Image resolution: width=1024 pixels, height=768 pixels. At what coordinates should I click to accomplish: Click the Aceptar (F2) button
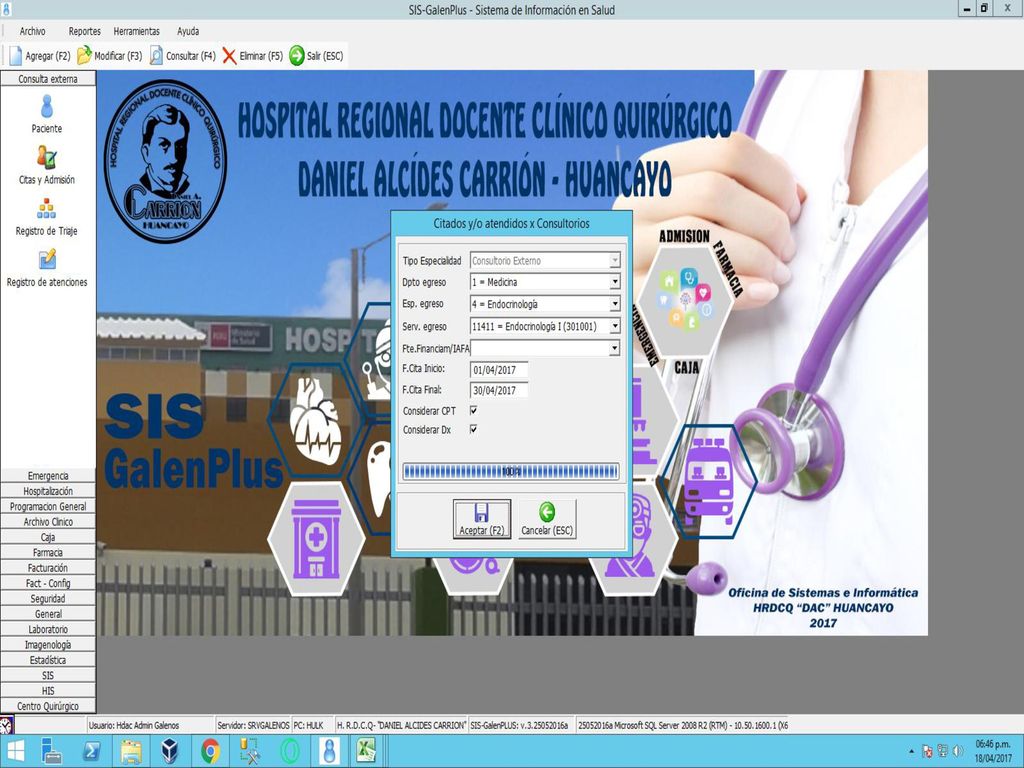pyautogui.click(x=482, y=519)
